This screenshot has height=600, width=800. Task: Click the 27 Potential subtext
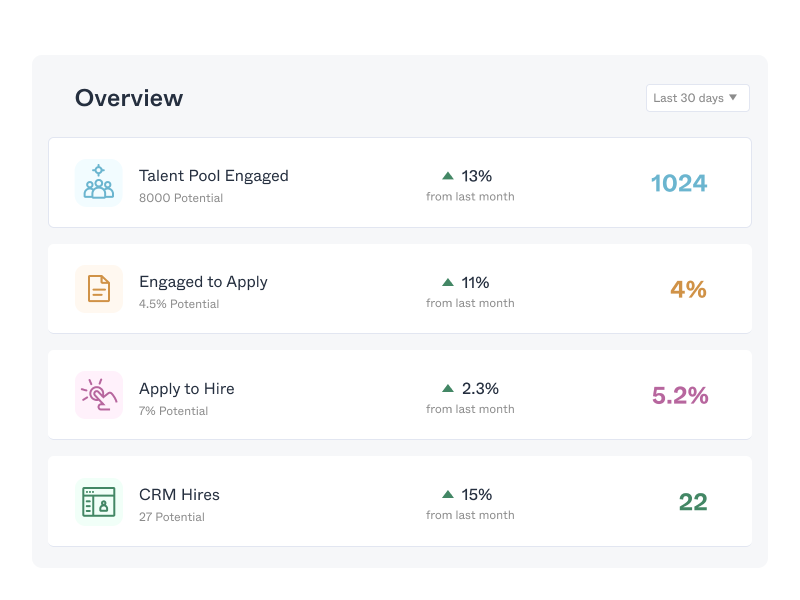(171, 517)
